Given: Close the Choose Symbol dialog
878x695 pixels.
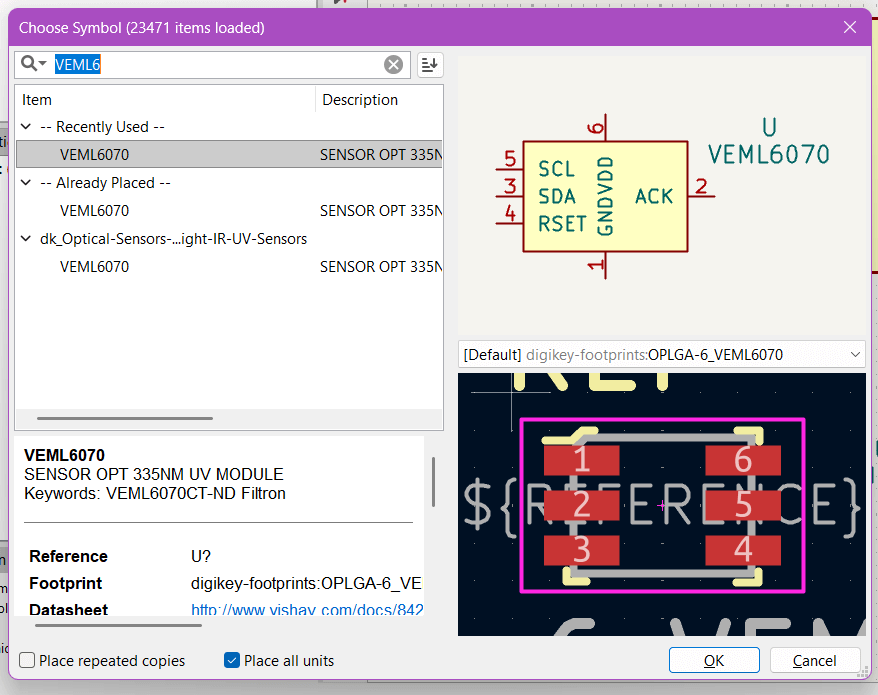Looking at the screenshot, I should click(849, 27).
